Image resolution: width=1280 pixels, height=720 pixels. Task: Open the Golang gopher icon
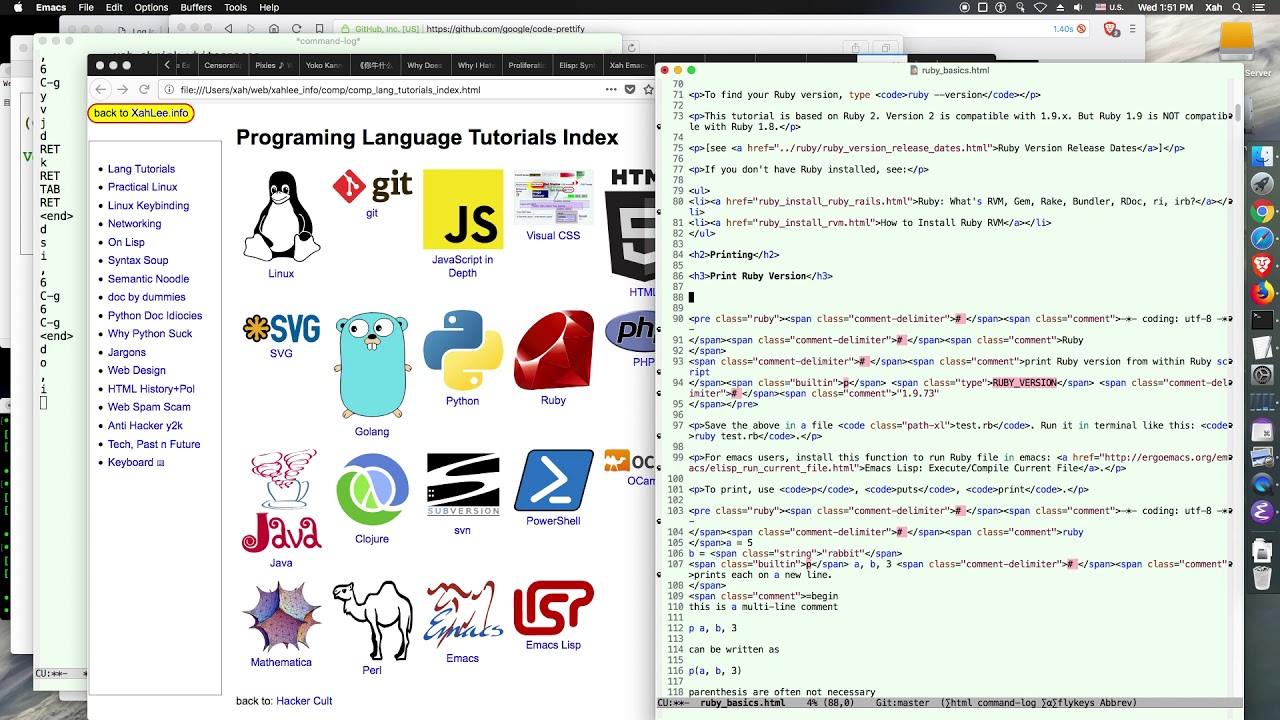click(372, 366)
